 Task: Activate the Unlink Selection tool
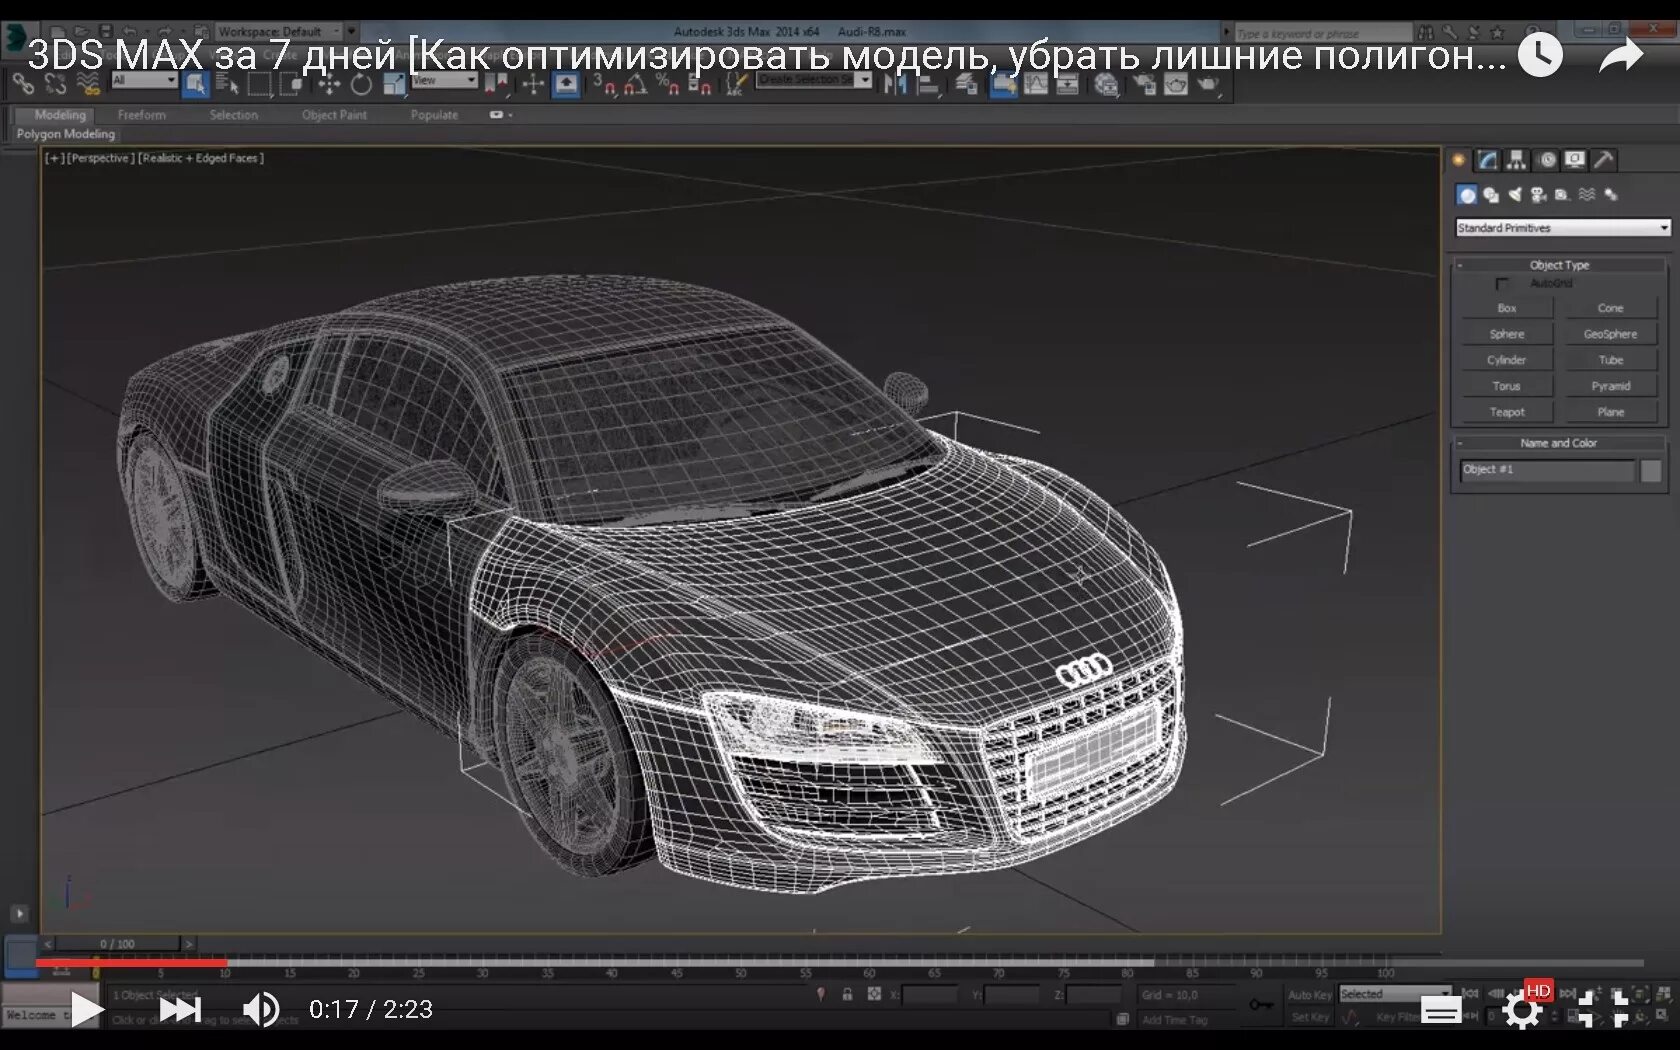pos(56,84)
